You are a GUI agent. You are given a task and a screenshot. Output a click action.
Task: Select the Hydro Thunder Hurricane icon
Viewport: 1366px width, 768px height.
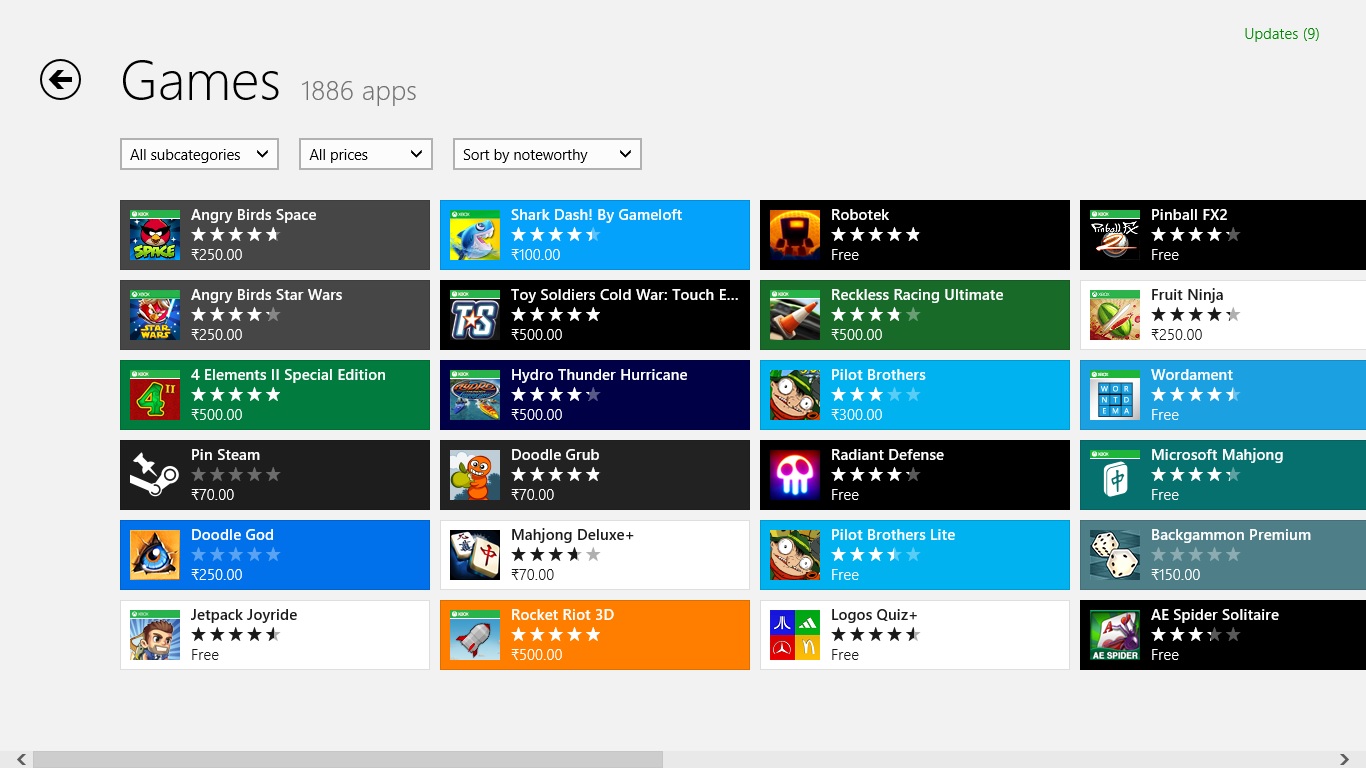tap(475, 395)
